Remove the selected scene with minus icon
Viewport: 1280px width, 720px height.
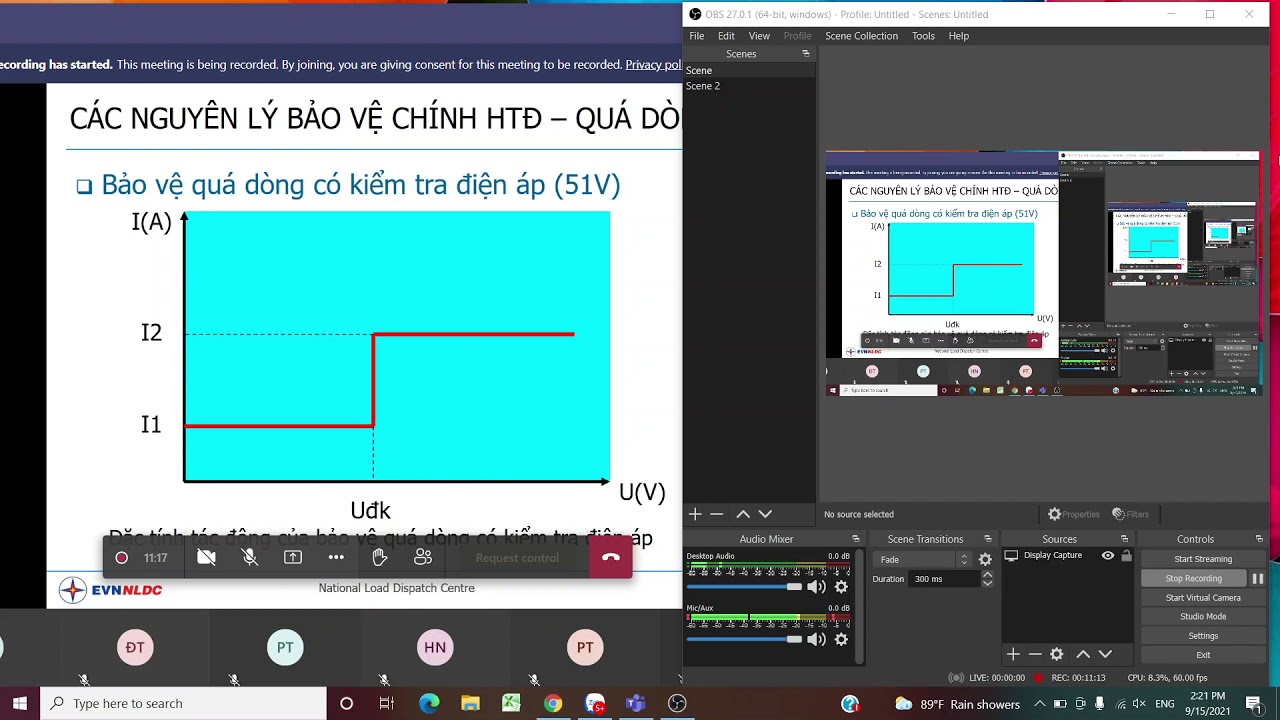click(x=717, y=514)
